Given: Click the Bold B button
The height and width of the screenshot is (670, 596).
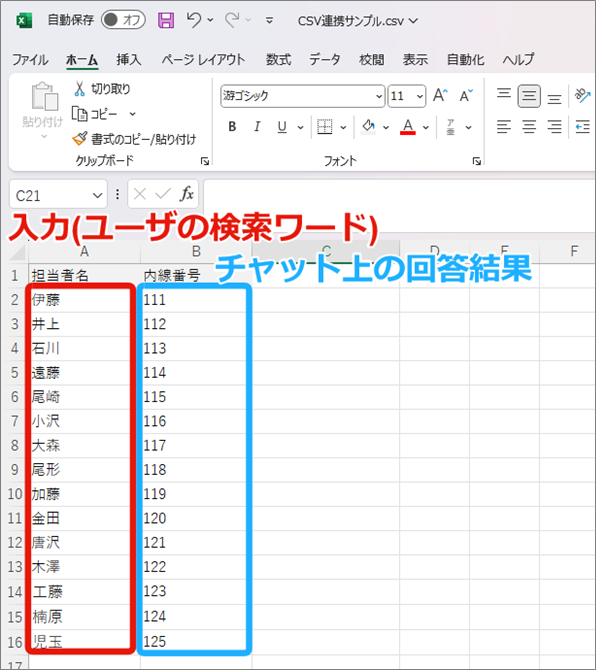Looking at the screenshot, I should pos(232,126).
